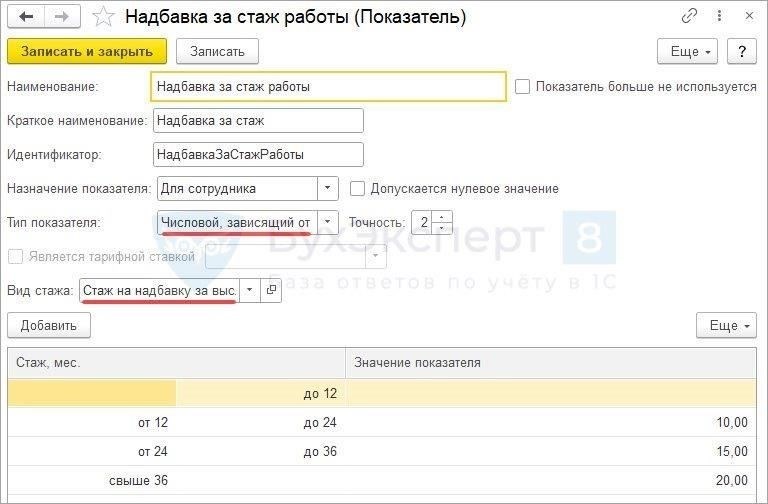Click the 10,00 value cell
This screenshot has width=768, height=504.
coord(551,422)
